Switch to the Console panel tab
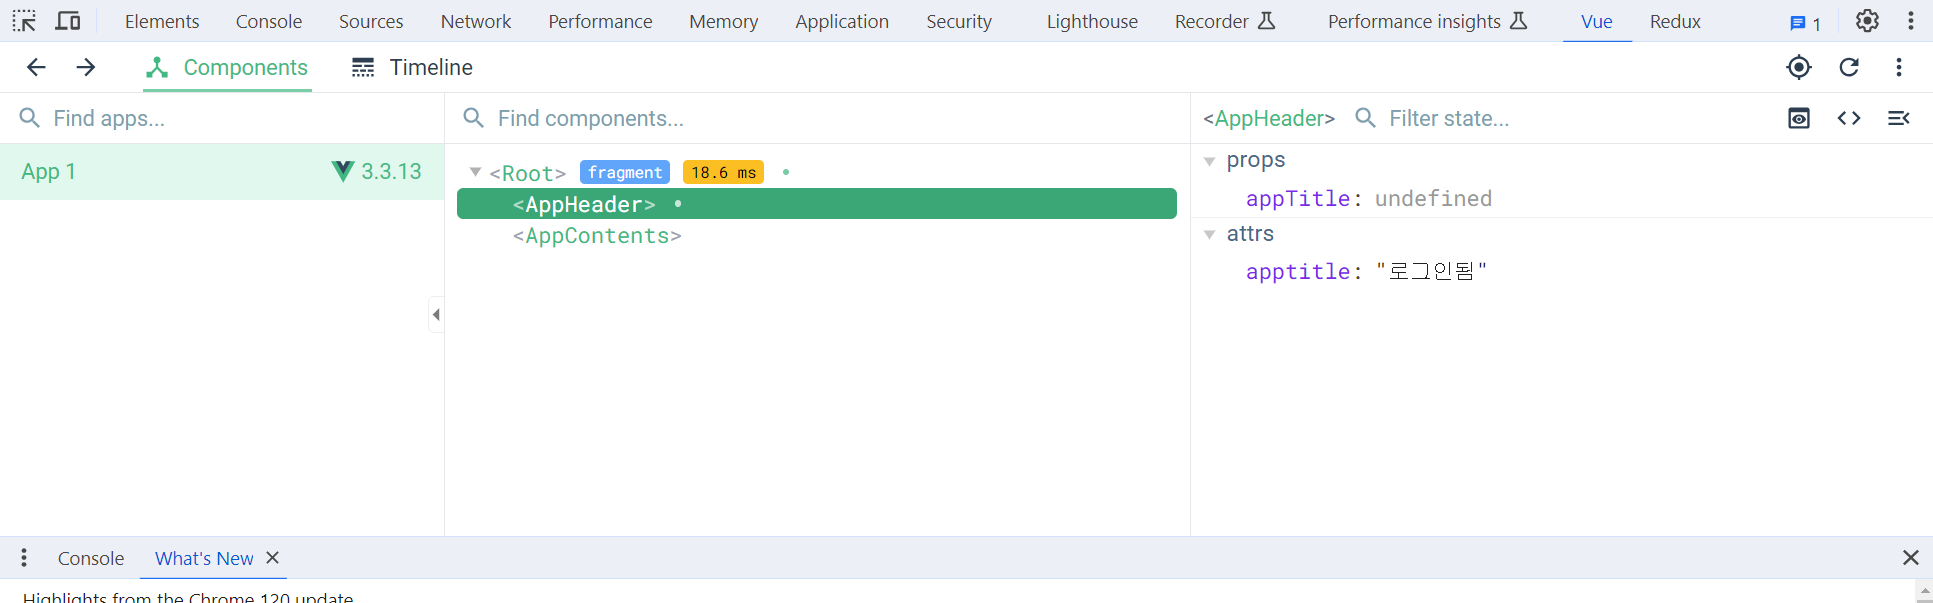1933x603 pixels. (x=269, y=21)
